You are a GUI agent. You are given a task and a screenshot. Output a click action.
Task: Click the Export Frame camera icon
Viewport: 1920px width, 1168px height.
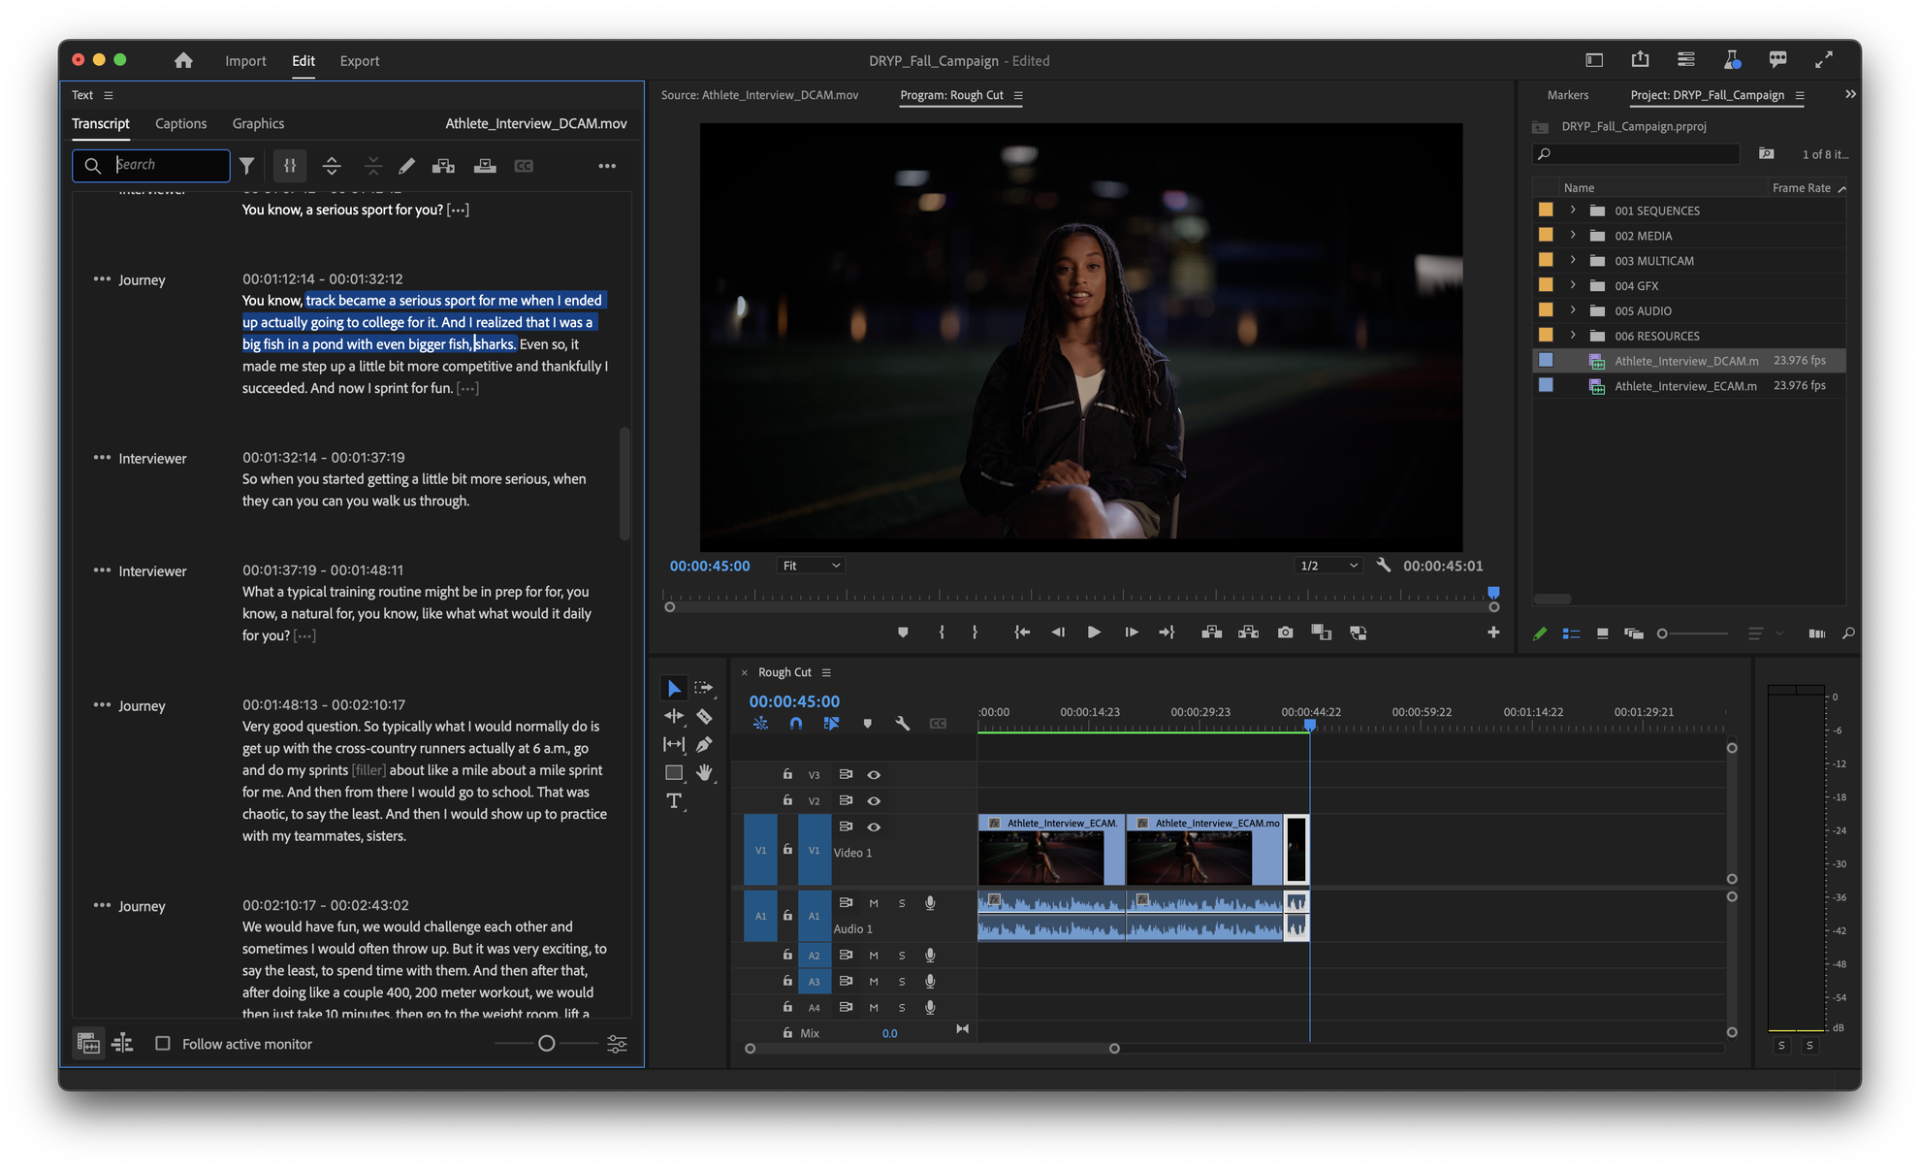pos(1285,632)
